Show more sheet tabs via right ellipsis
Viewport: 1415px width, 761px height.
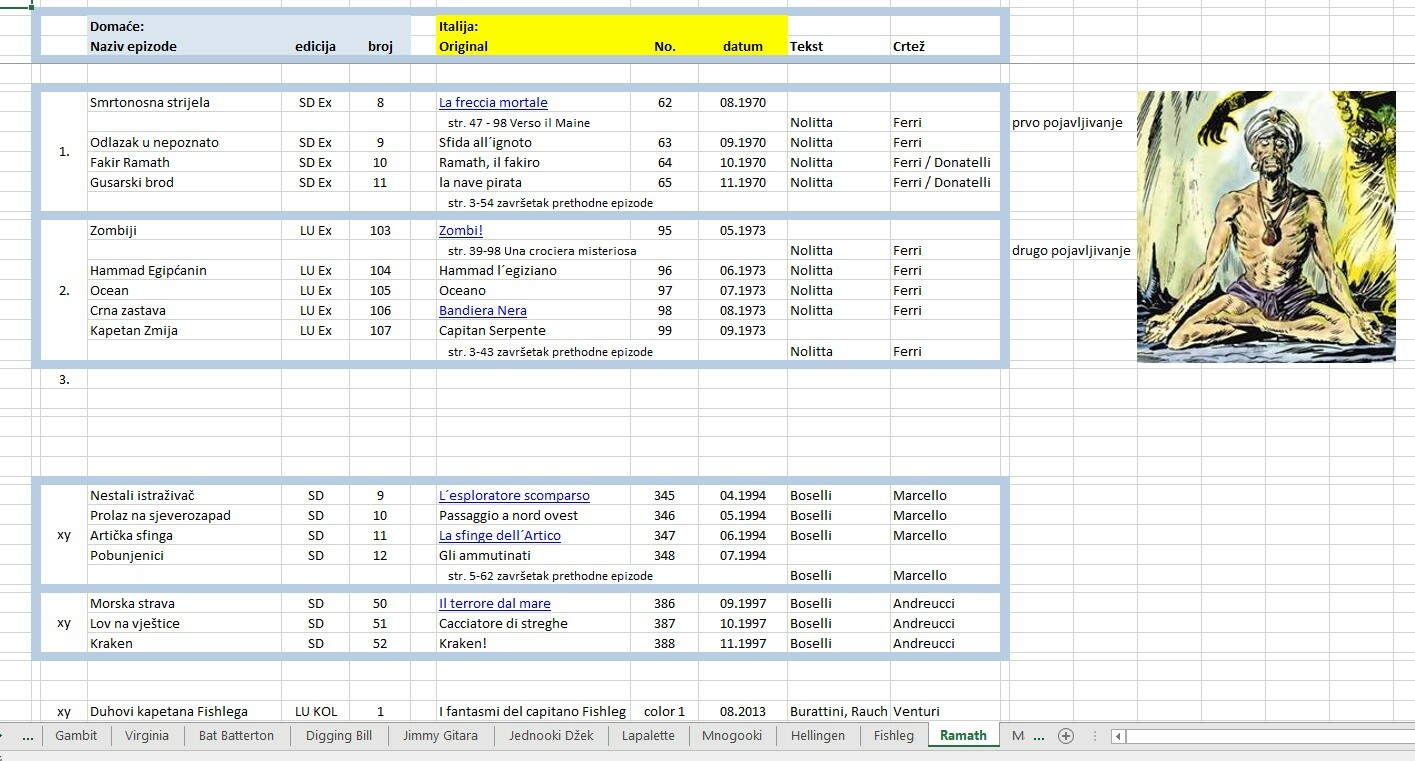click(x=1038, y=736)
